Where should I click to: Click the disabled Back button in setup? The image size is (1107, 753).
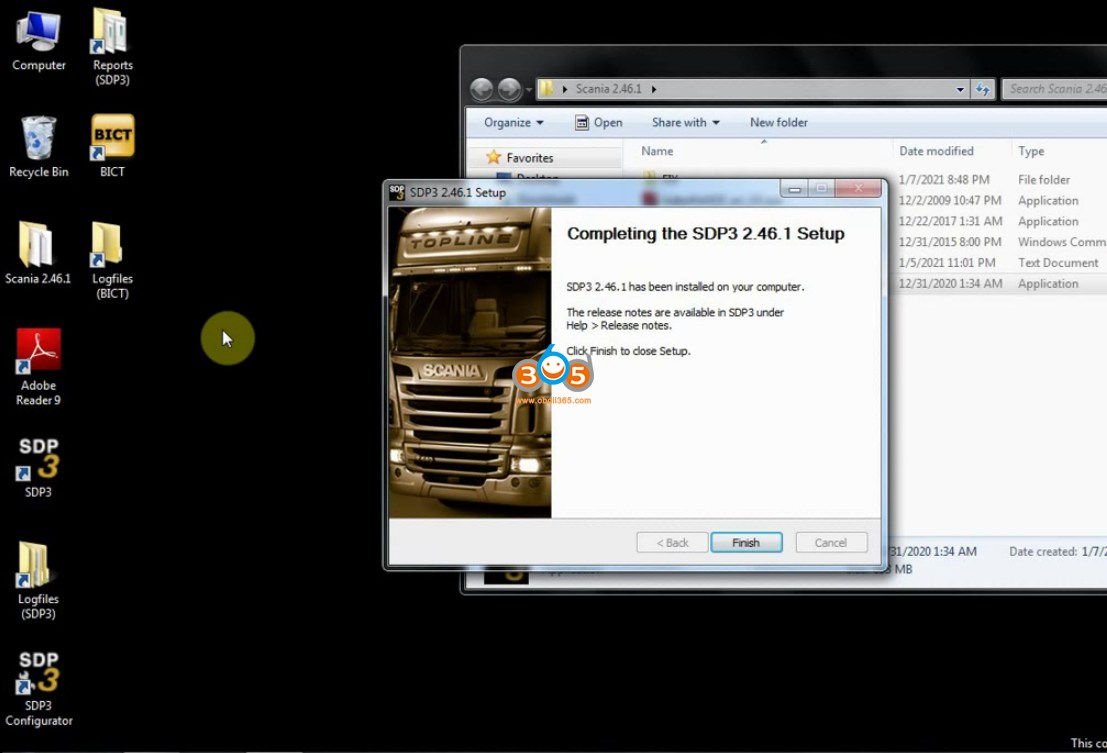672,542
